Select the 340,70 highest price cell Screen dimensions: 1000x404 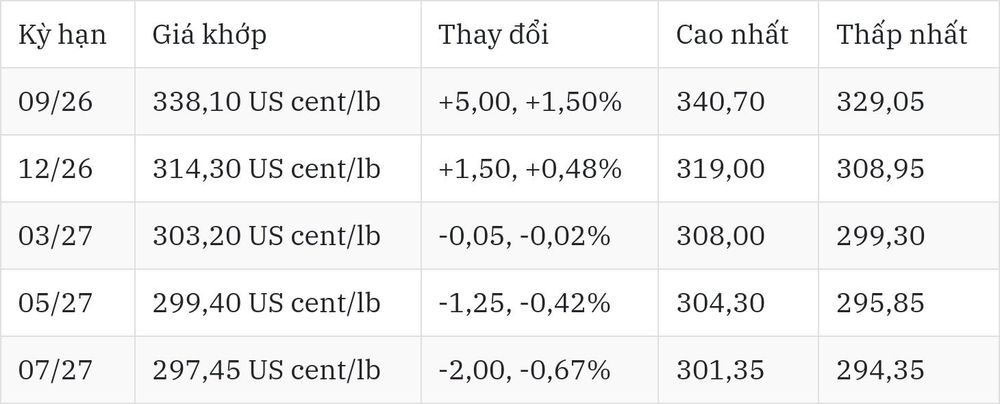pos(720,102)
